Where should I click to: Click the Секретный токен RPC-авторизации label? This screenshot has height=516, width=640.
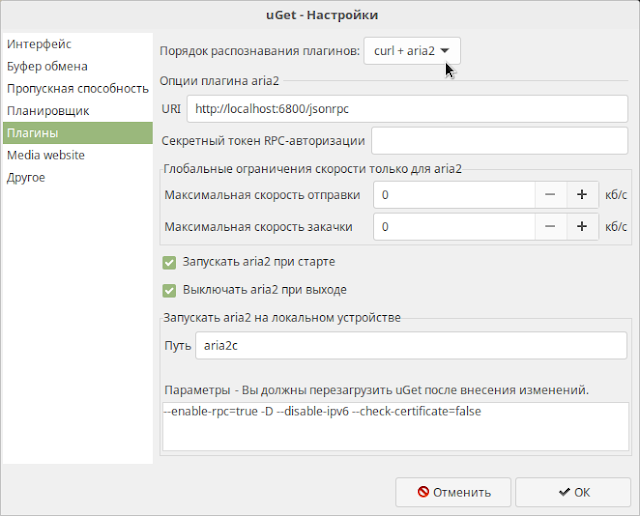(x=263, y=141)
